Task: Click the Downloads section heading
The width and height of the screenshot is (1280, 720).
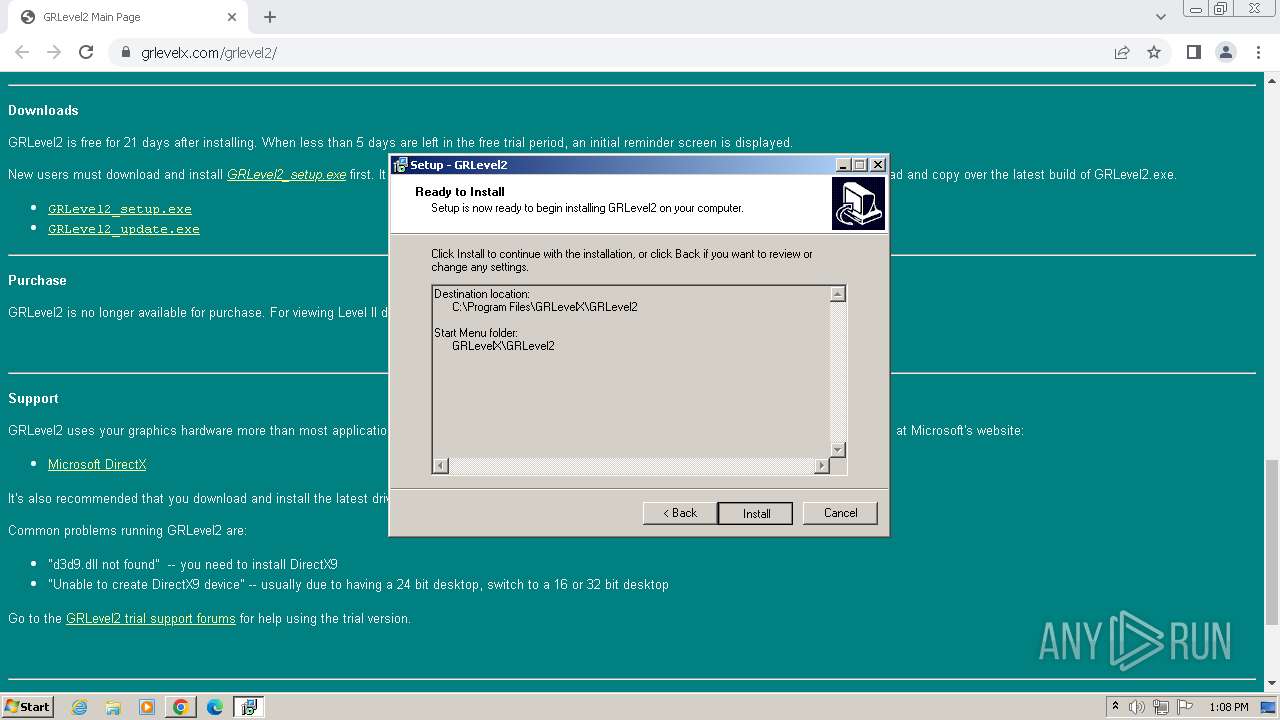Action: click(43, 110)
